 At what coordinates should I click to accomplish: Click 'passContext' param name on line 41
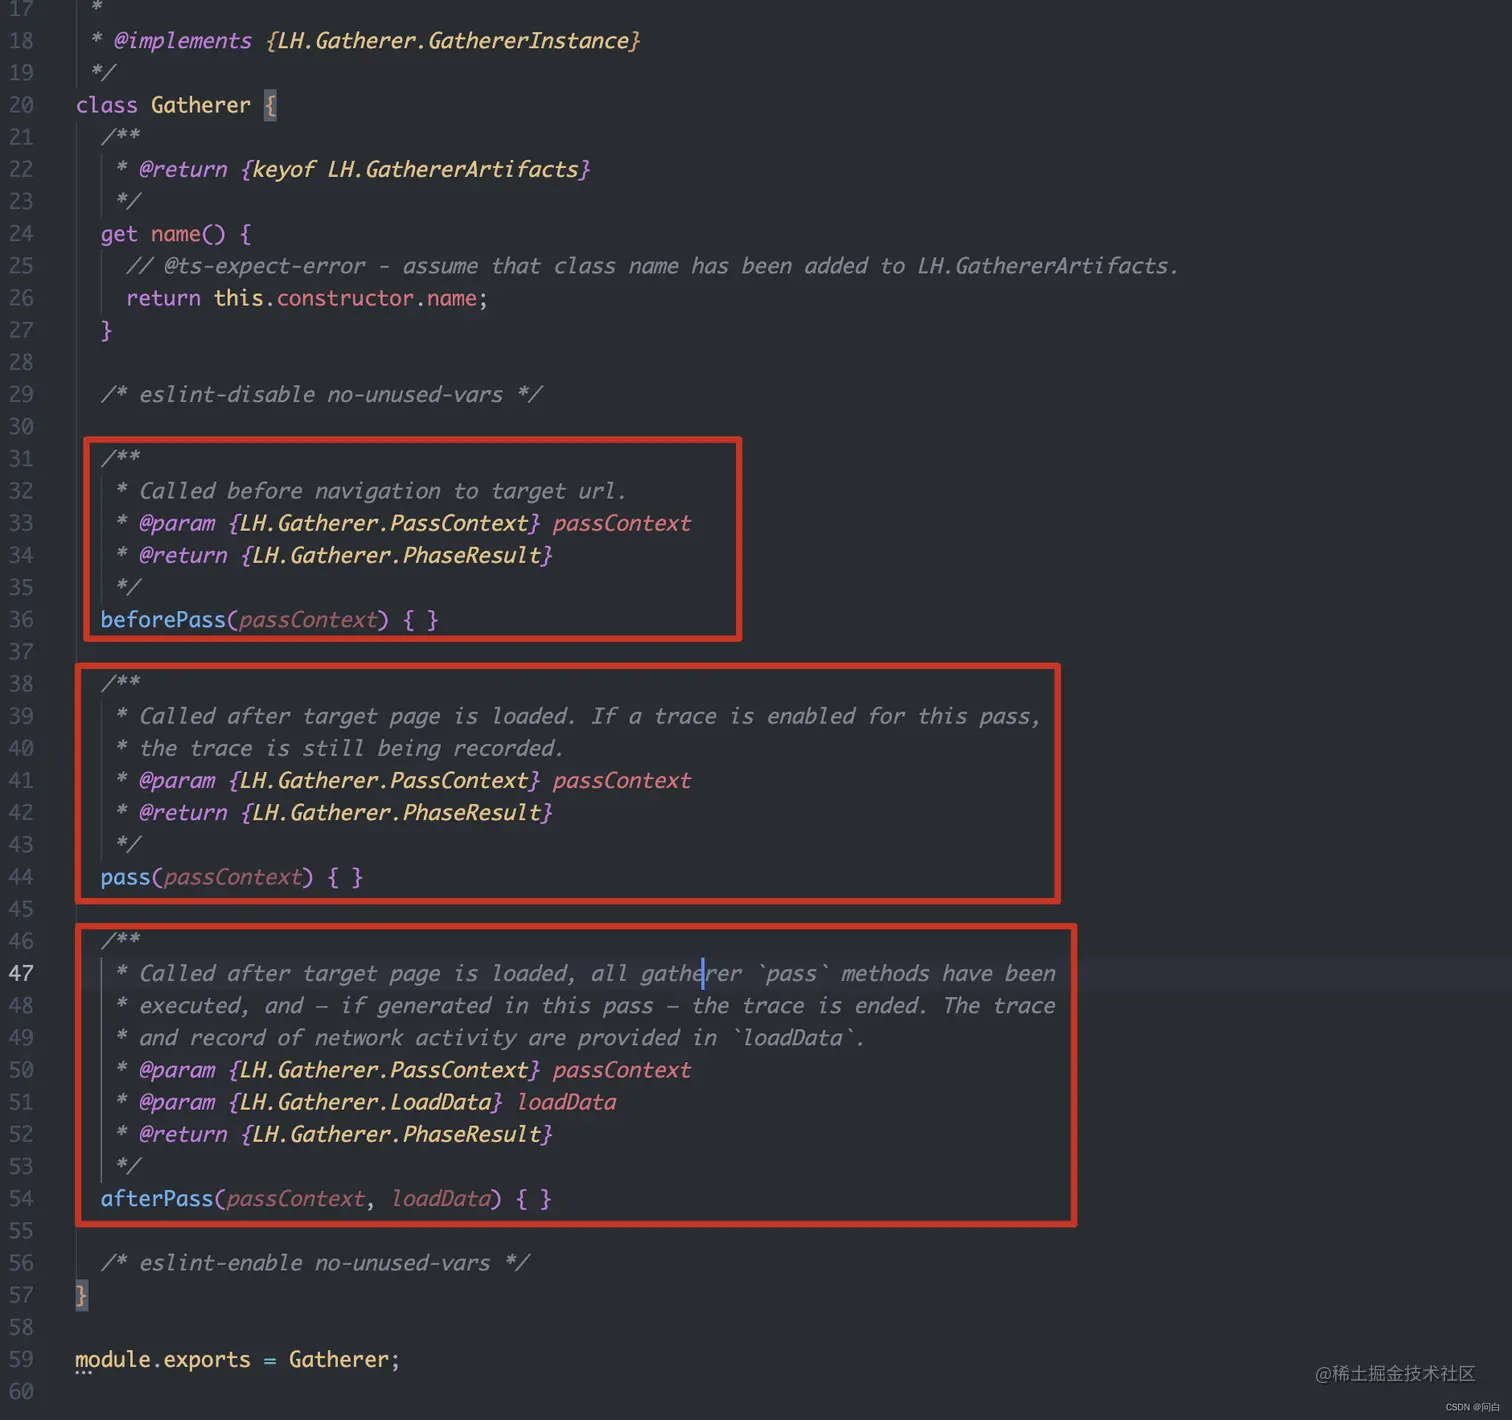pos(622,781)
